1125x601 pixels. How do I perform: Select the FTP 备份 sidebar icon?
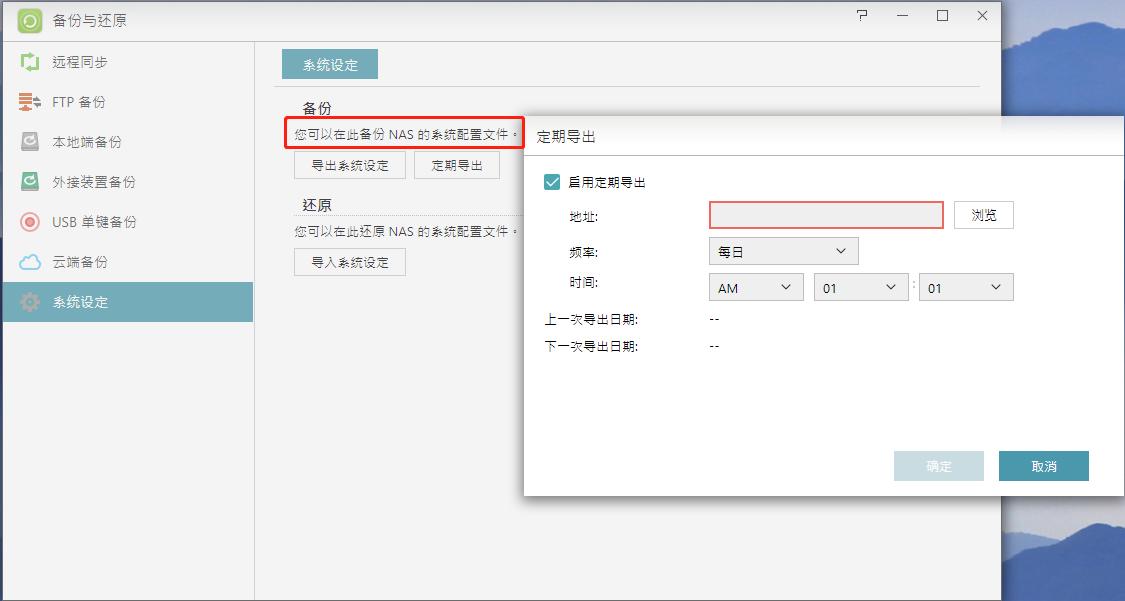pos(30,101)
